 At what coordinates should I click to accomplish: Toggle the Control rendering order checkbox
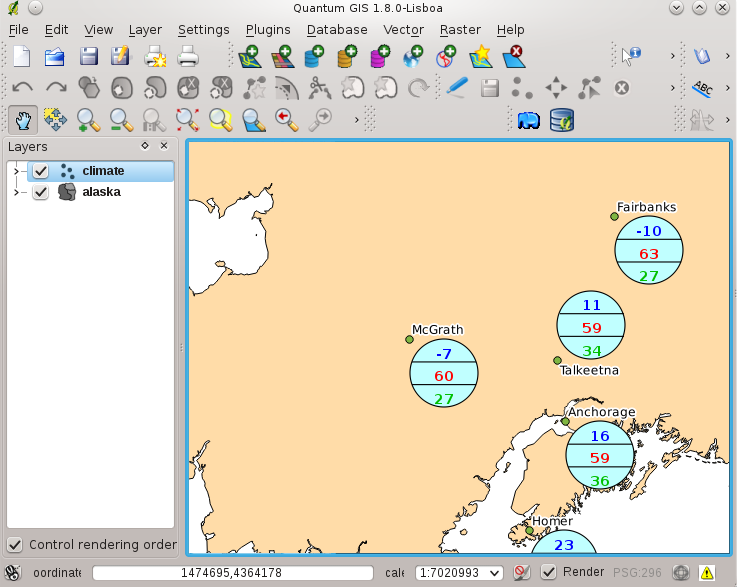[15, 545]
